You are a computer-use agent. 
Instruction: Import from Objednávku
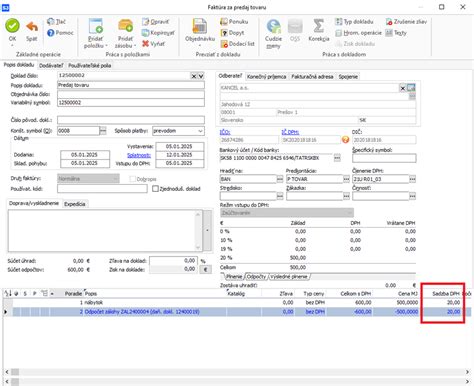point(200,32)
